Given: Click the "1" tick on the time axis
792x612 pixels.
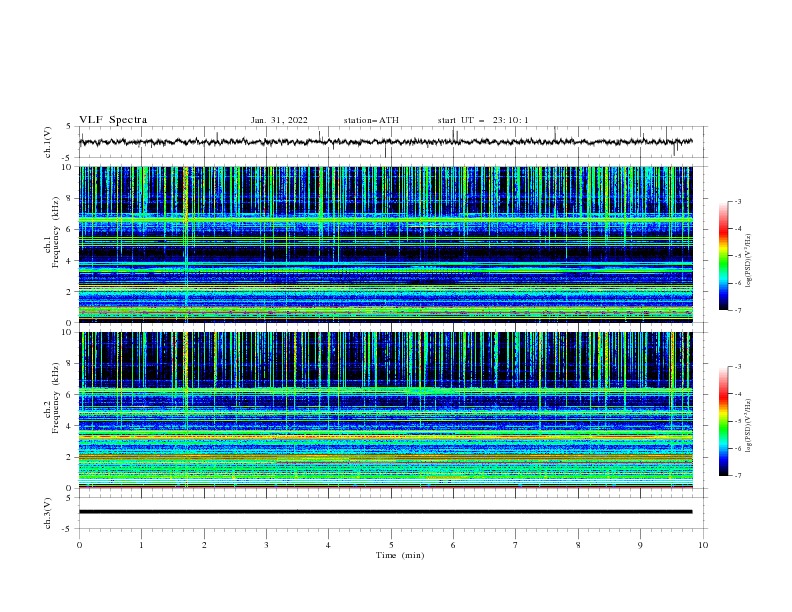Looking at the screenshot, I should (x=141, y=545).
